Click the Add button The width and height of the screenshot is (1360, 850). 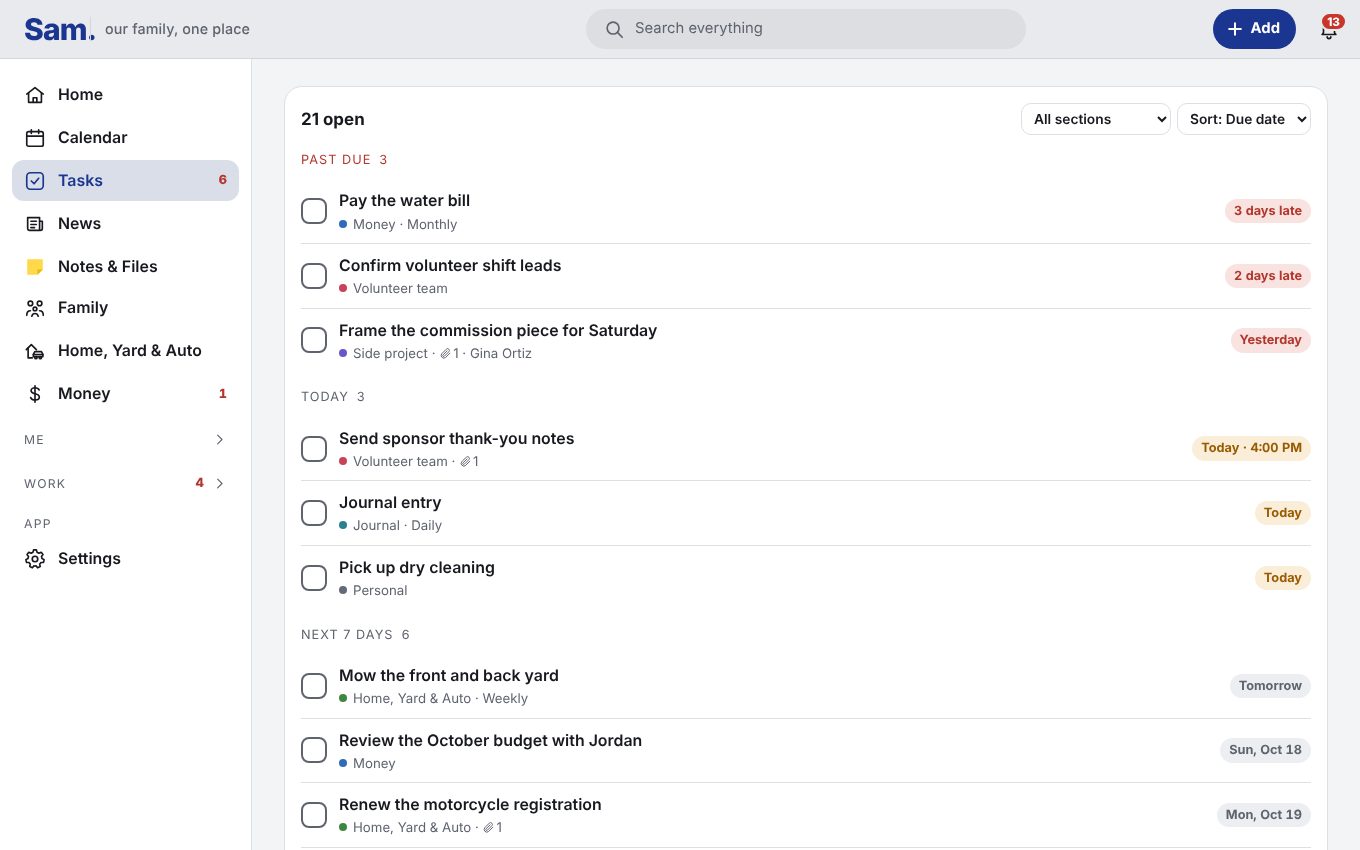[1254, 29]
